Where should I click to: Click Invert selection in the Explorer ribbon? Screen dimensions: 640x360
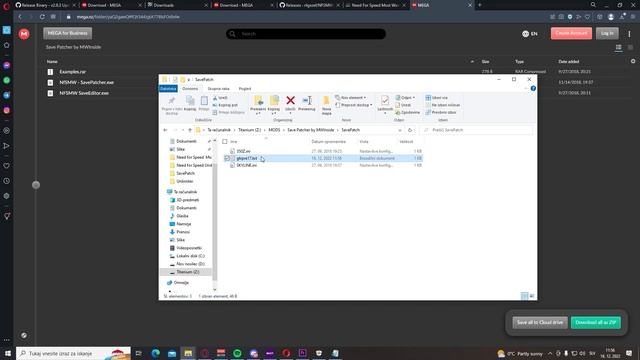pyautogui.click(x=440, y=112)
